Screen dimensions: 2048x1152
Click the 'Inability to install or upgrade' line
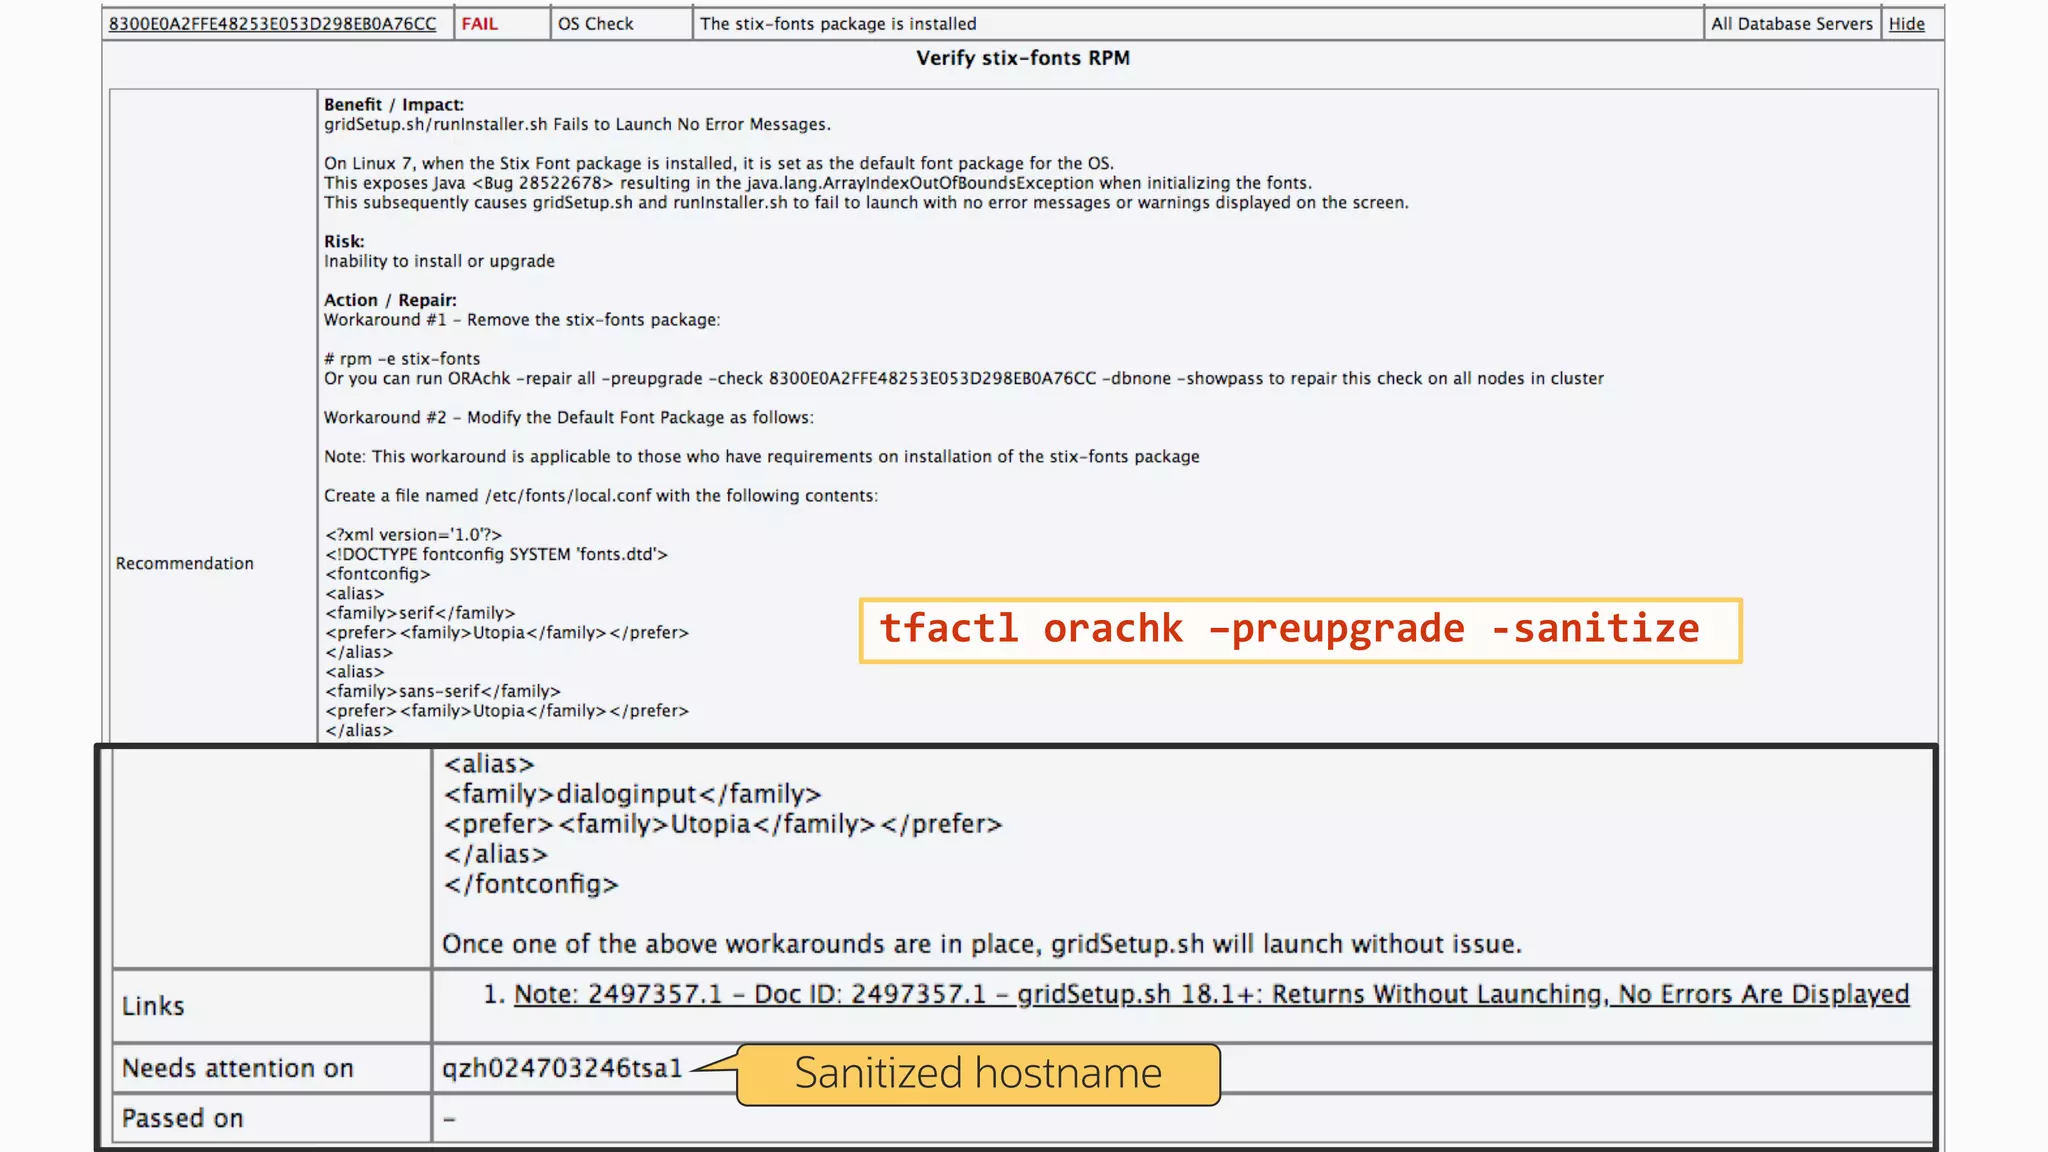point(439,261)
